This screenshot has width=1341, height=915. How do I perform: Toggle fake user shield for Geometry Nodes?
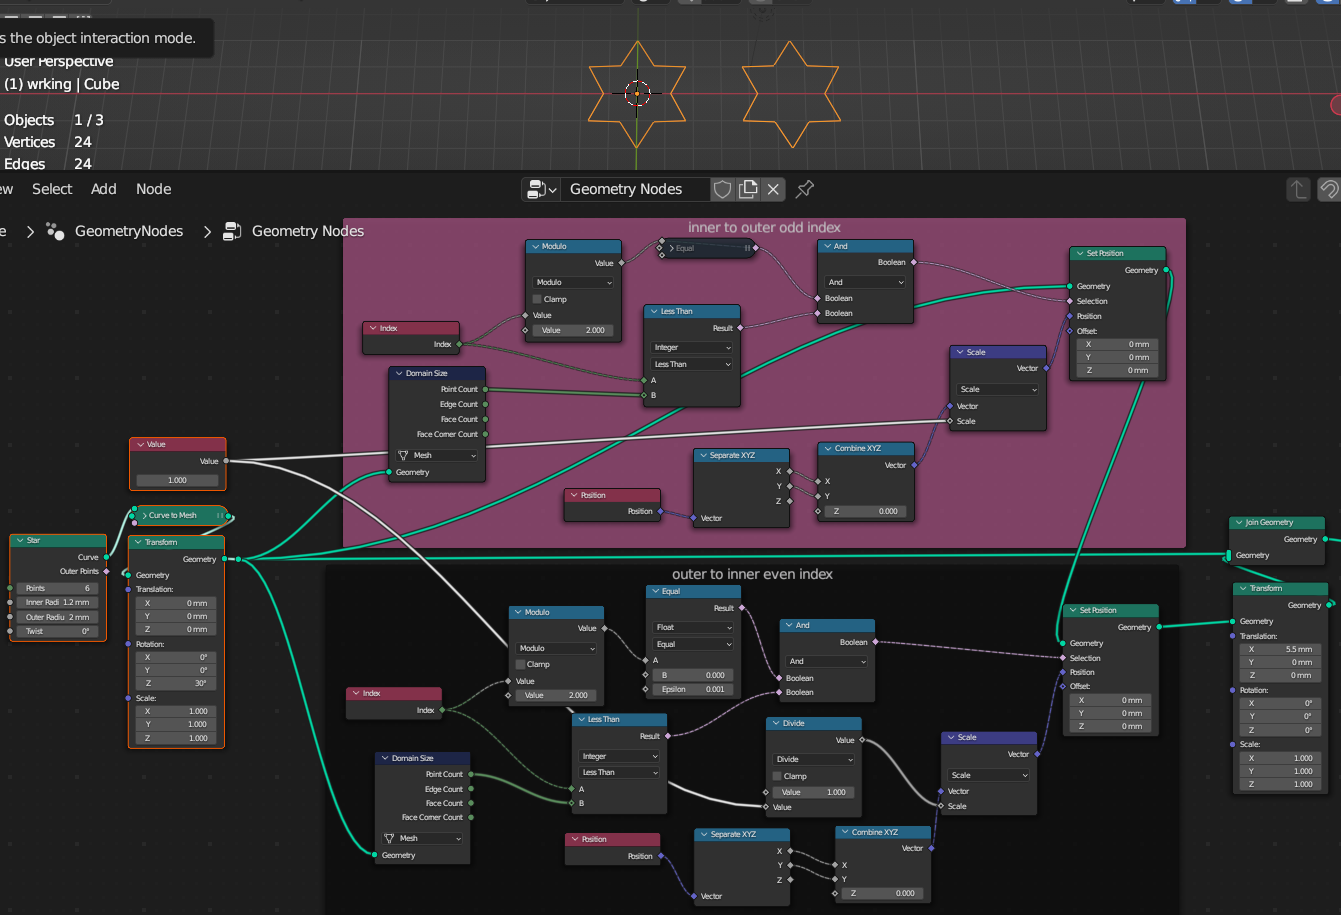coord(722,189)
